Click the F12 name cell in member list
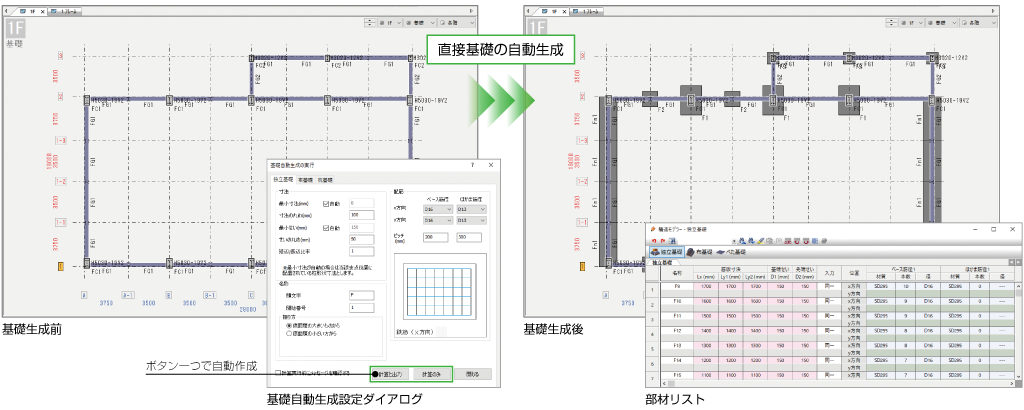Image resolution: width=1024 pixels, height=410 pixels. click(677, 331)
